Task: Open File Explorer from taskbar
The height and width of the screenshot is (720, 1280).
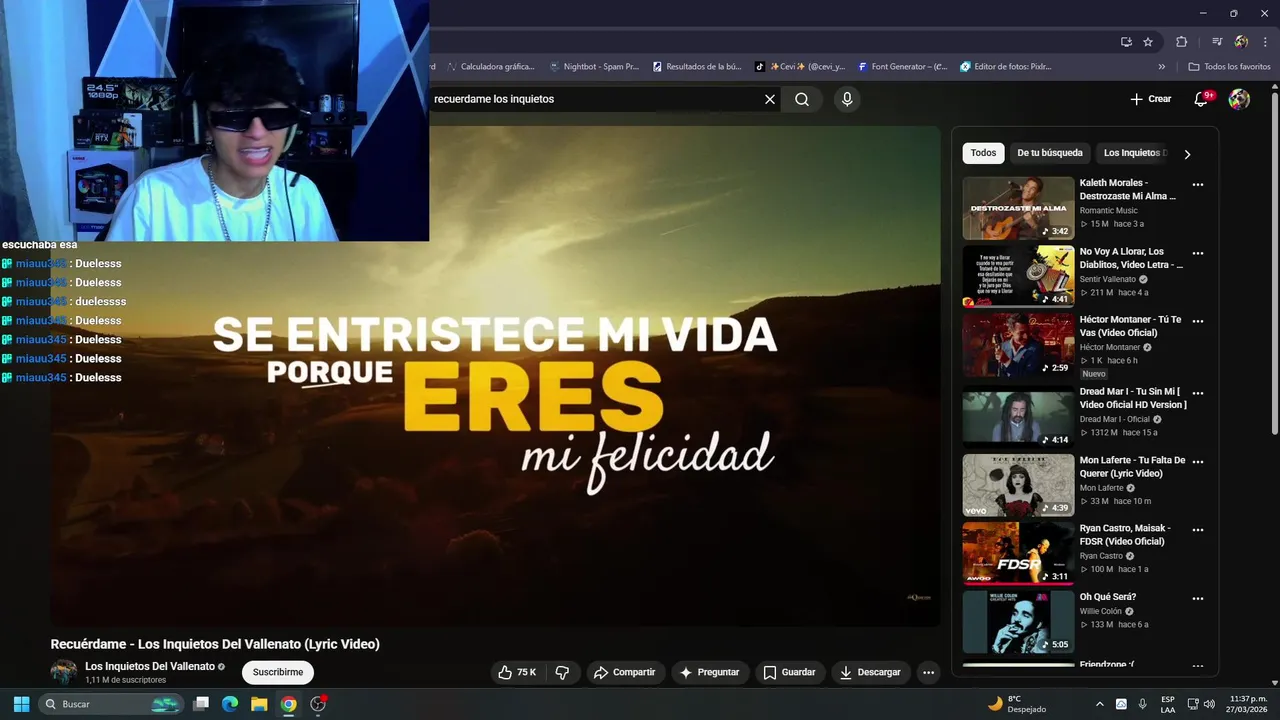Action: tap(259, 704)
